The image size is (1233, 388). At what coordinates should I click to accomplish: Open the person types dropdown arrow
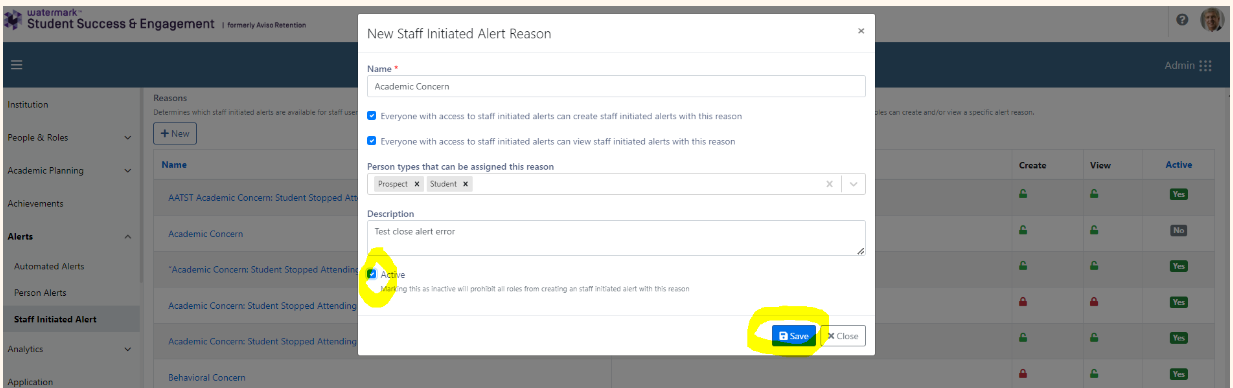point(853,184)
